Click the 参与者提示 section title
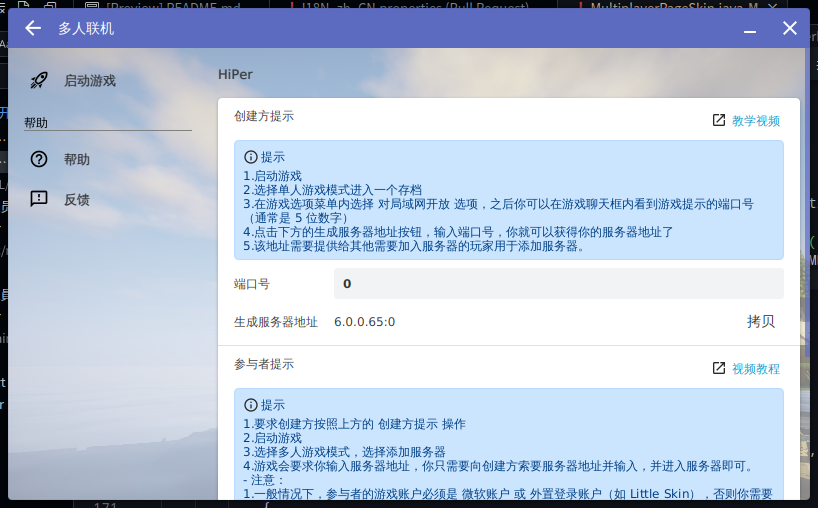This screenshot has height=508, width=818. tap(264, 364)
